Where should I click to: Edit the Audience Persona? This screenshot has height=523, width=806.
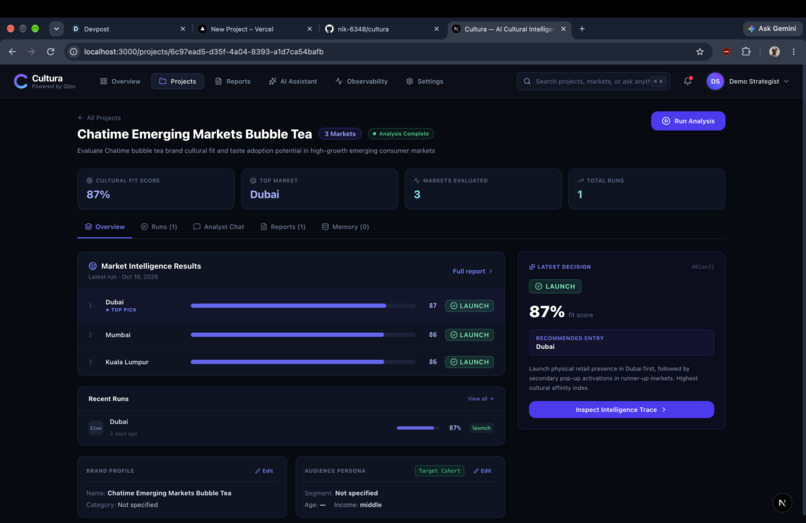click(482, 471)
